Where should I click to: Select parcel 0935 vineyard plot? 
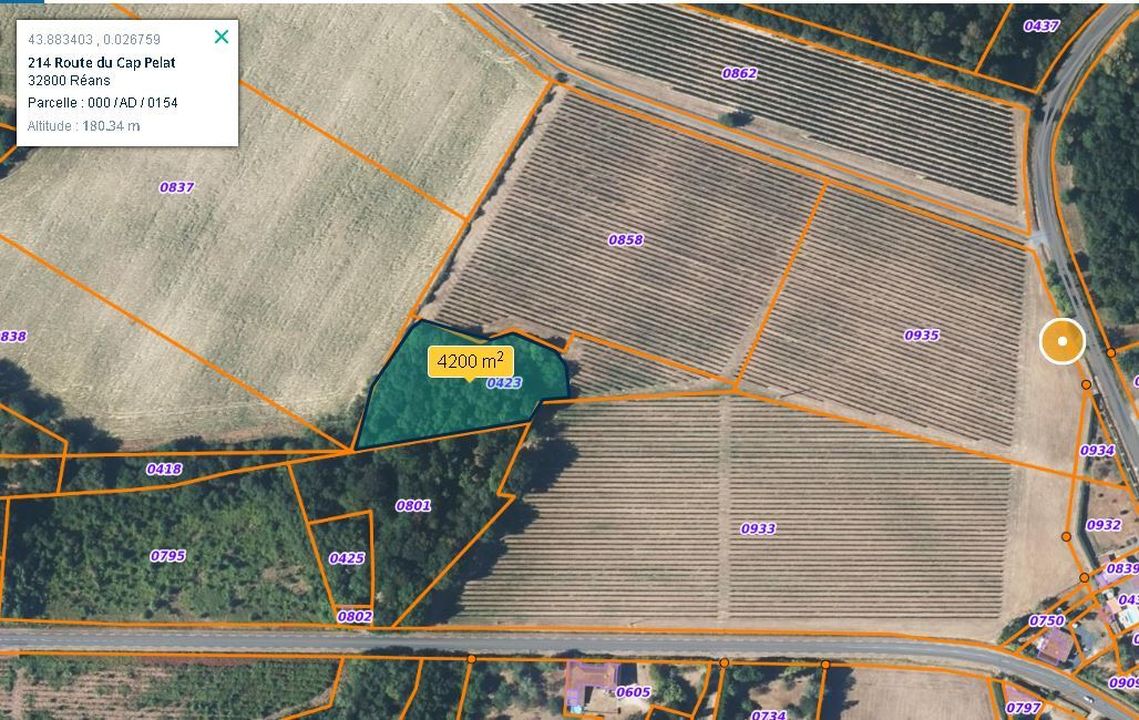tap(921, 335)
